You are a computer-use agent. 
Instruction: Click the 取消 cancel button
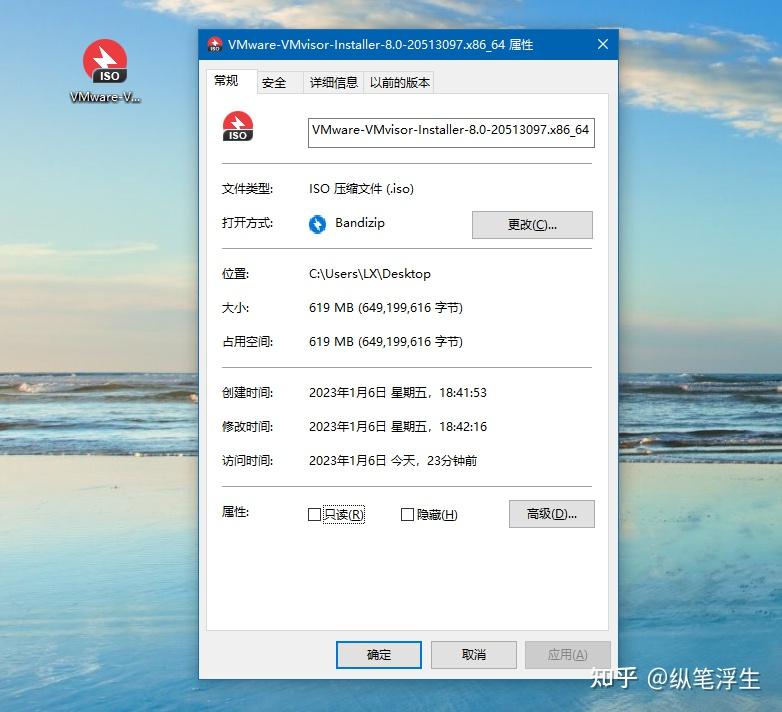[x=473, y=655]
